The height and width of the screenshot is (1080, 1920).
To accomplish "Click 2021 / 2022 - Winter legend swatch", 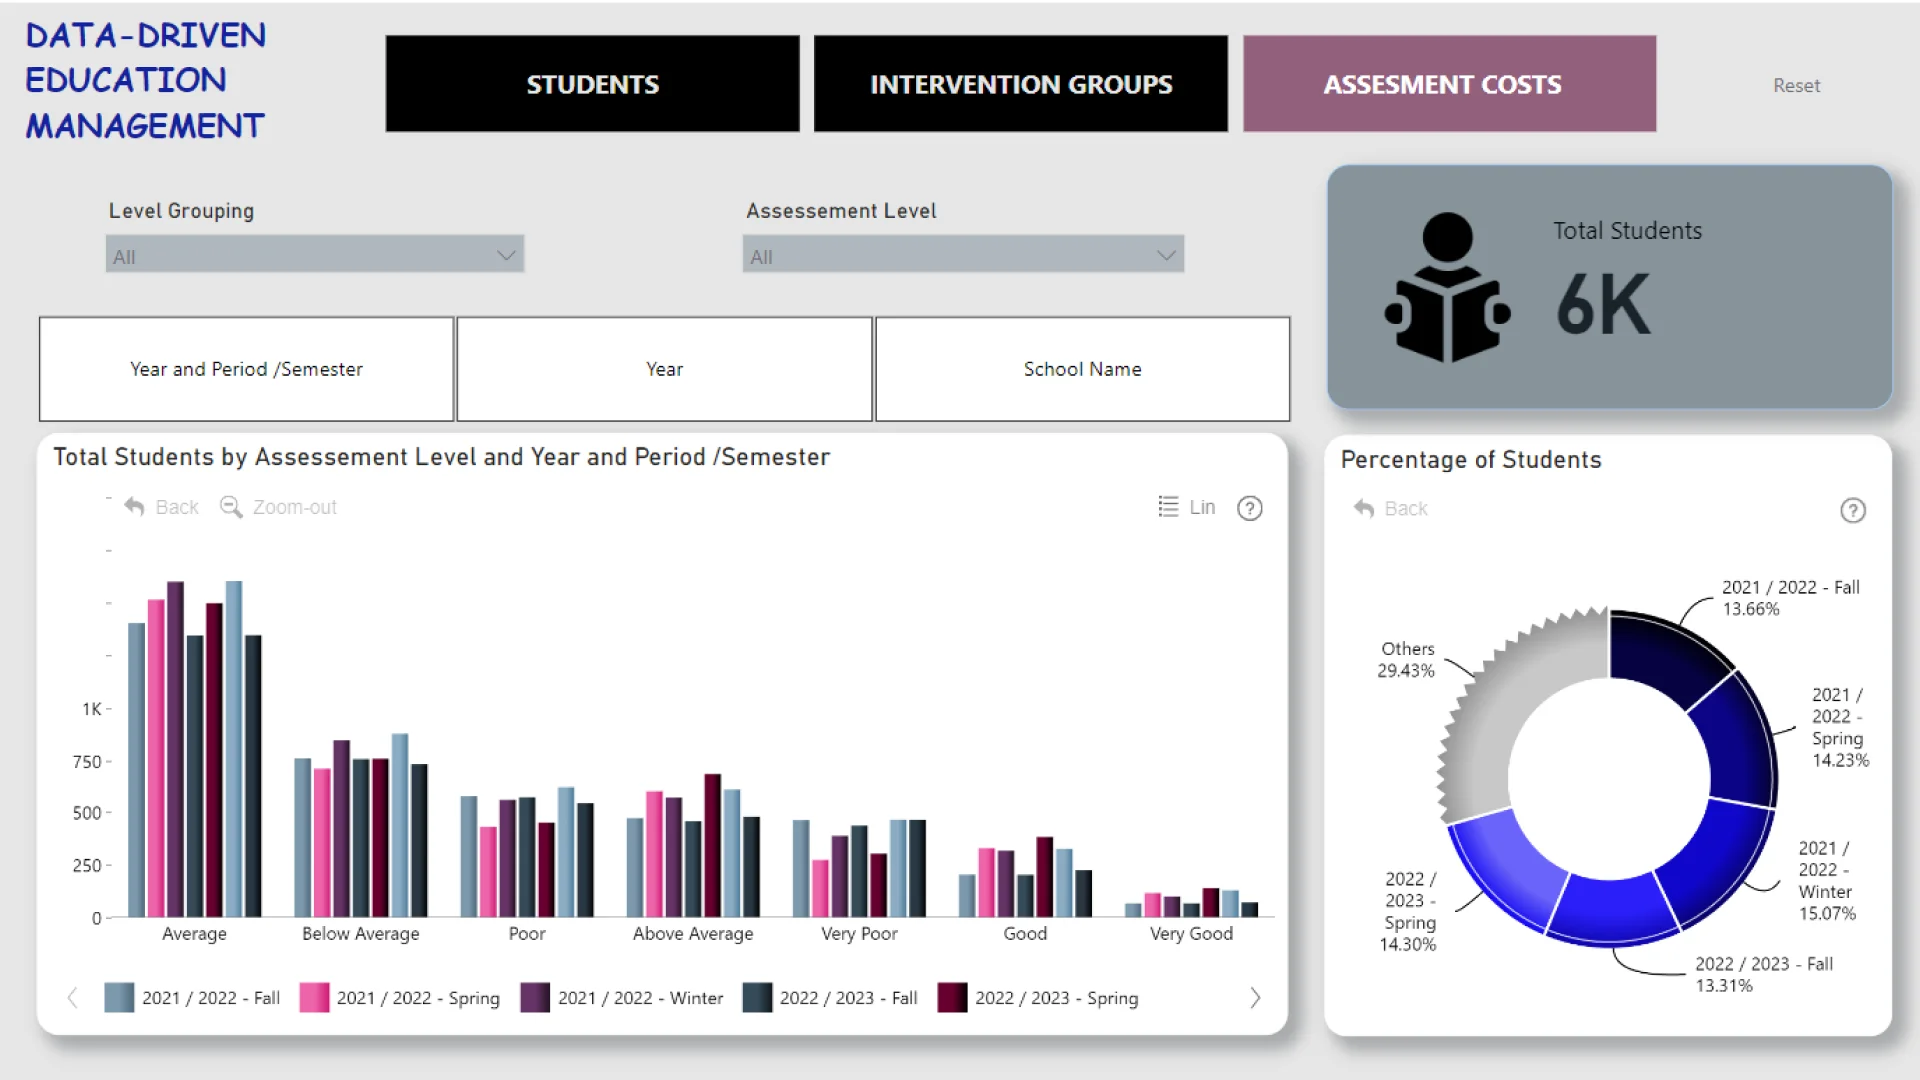I will pyautogui.click(x=535, y=997).
